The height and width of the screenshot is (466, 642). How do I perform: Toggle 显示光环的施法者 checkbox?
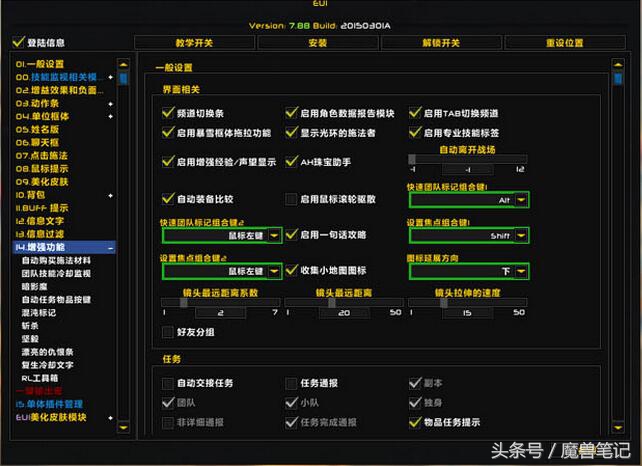[292, 132]
